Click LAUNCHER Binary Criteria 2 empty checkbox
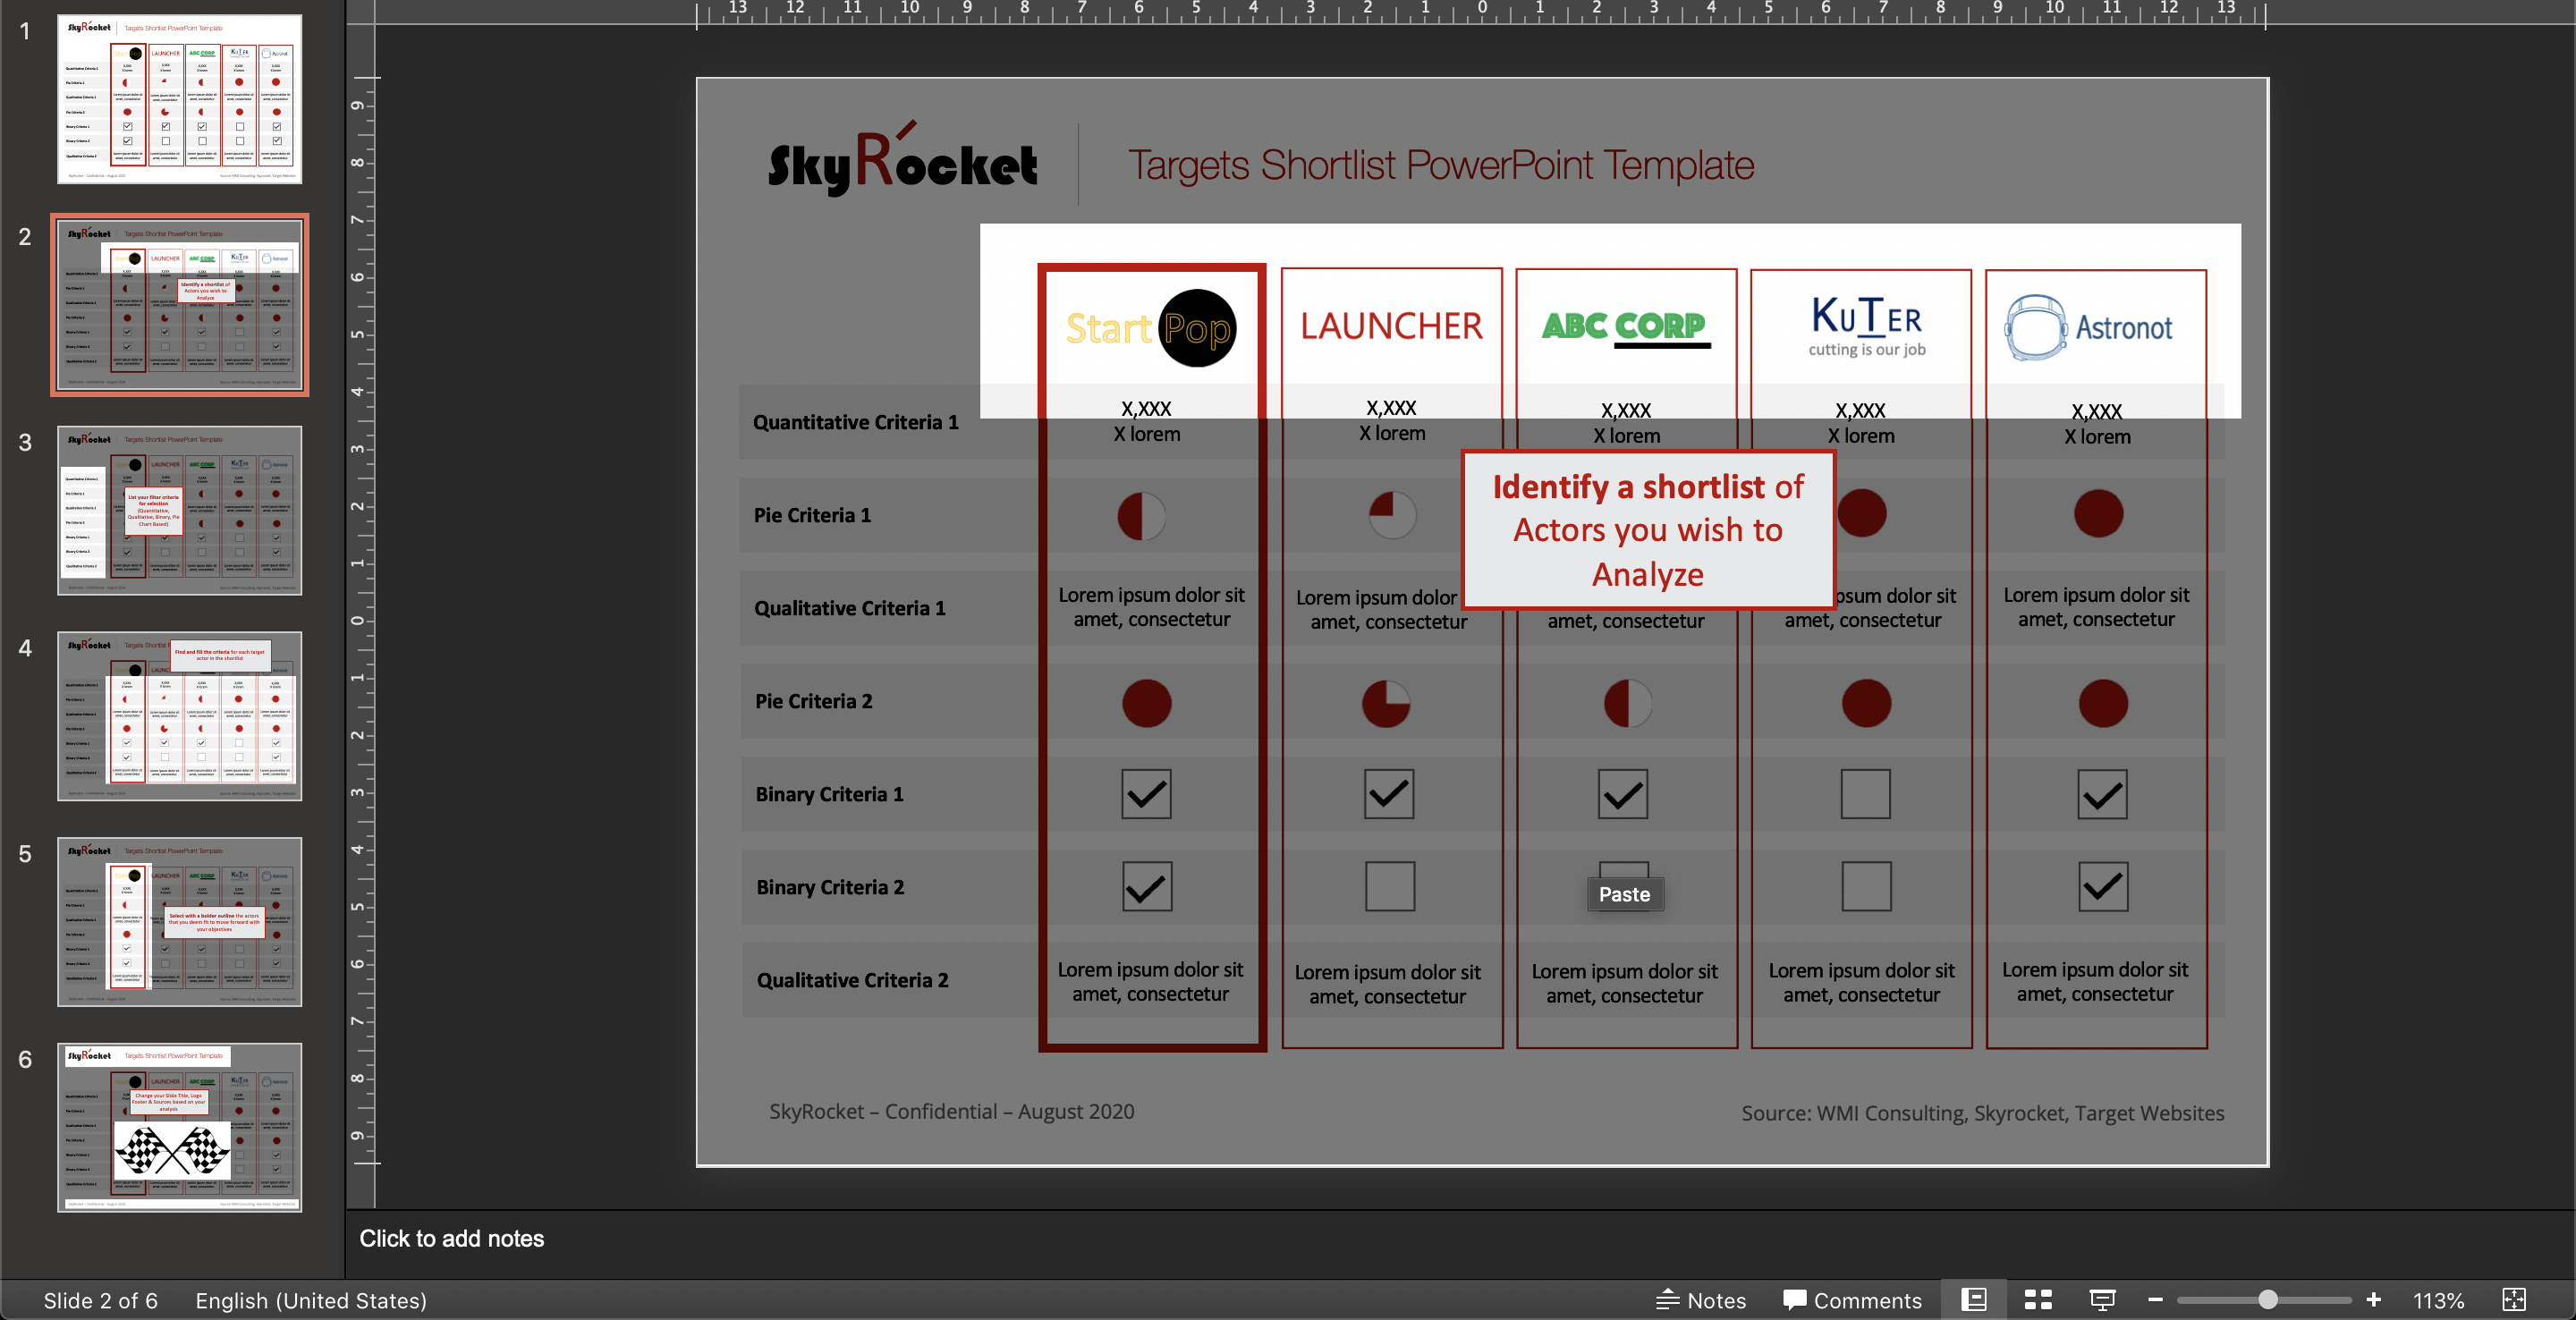 (x=1390, y=886)
